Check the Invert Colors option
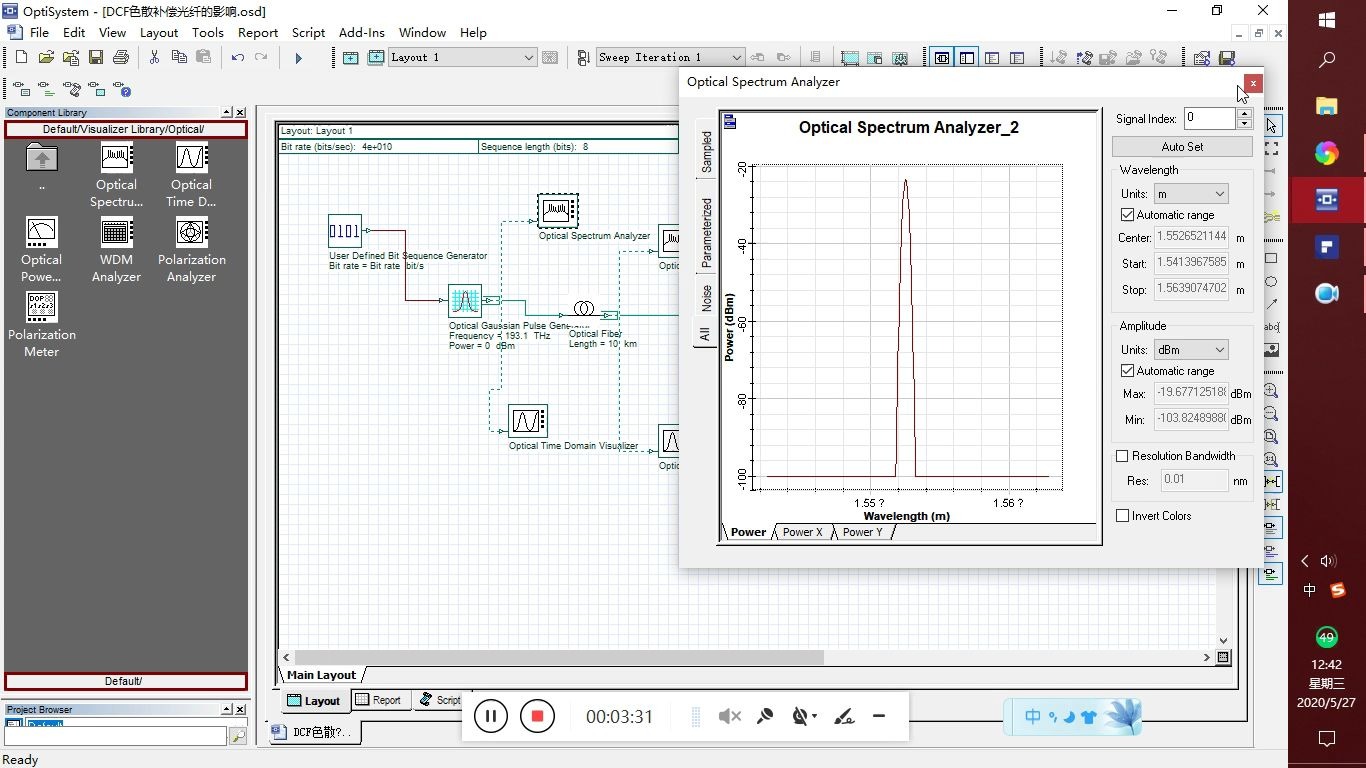This screenshot has height=768, width=1366. point(1123,516)
